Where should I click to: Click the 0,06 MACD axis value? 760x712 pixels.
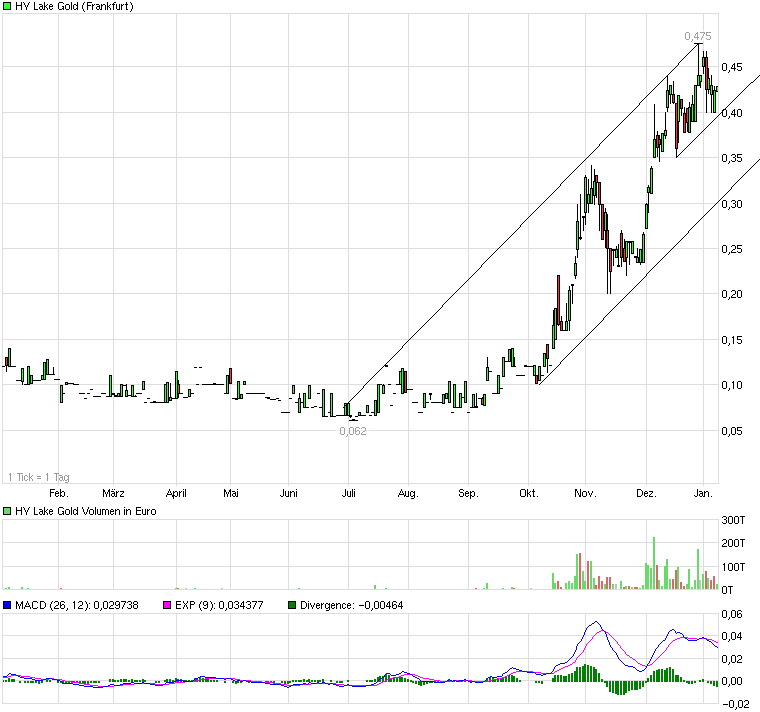[x=732, y=614]
